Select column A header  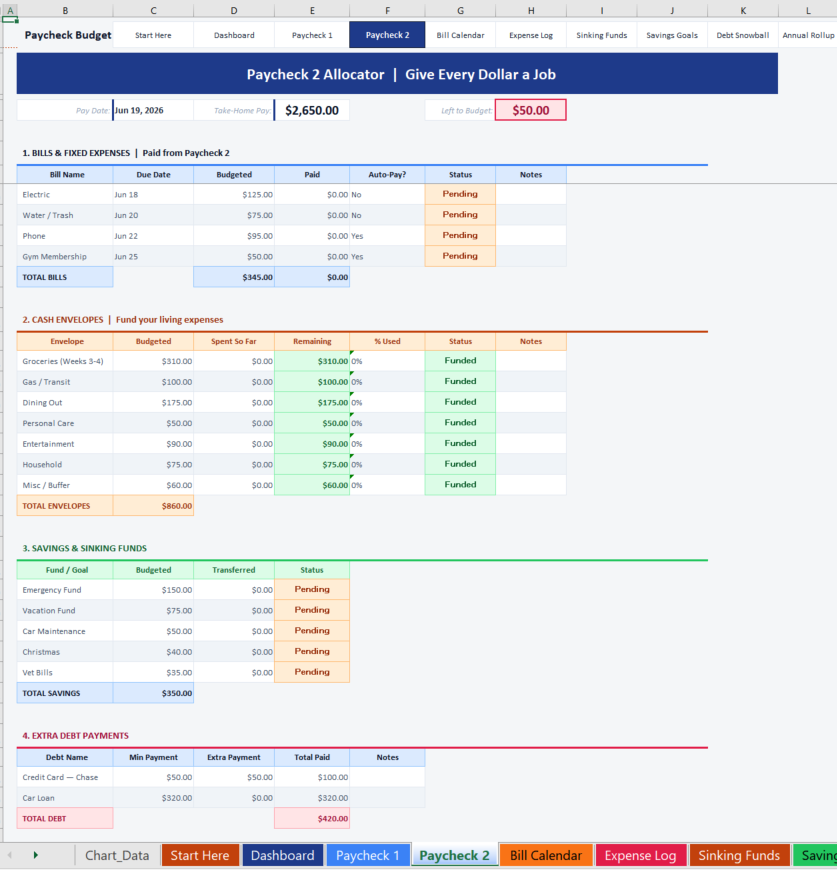coord(10,10)
